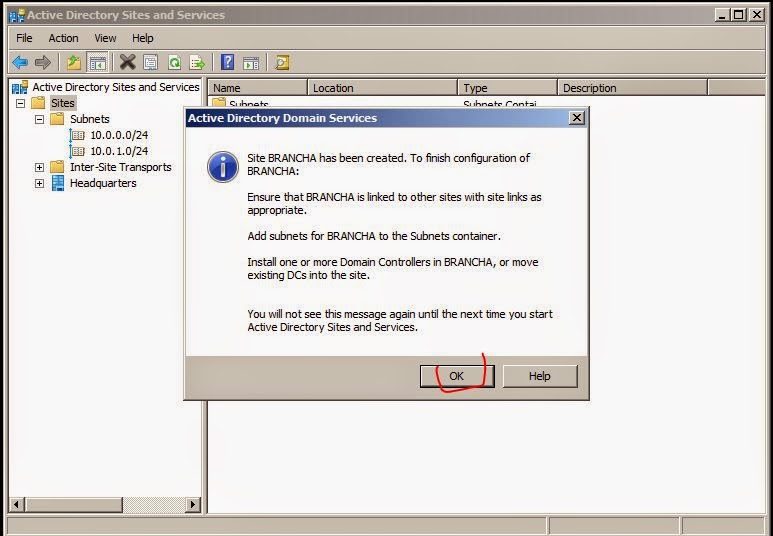
Task: Click the Active Directory Sites and Services title bar icon
Action: coord(17,15)
